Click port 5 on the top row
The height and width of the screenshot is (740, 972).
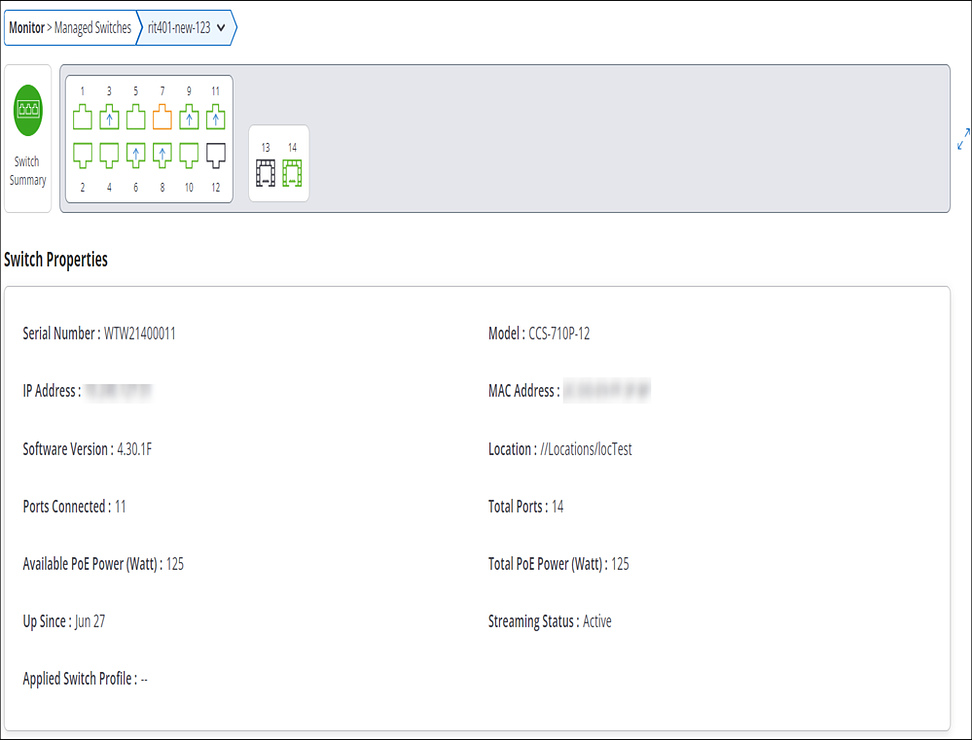point(136,117)
